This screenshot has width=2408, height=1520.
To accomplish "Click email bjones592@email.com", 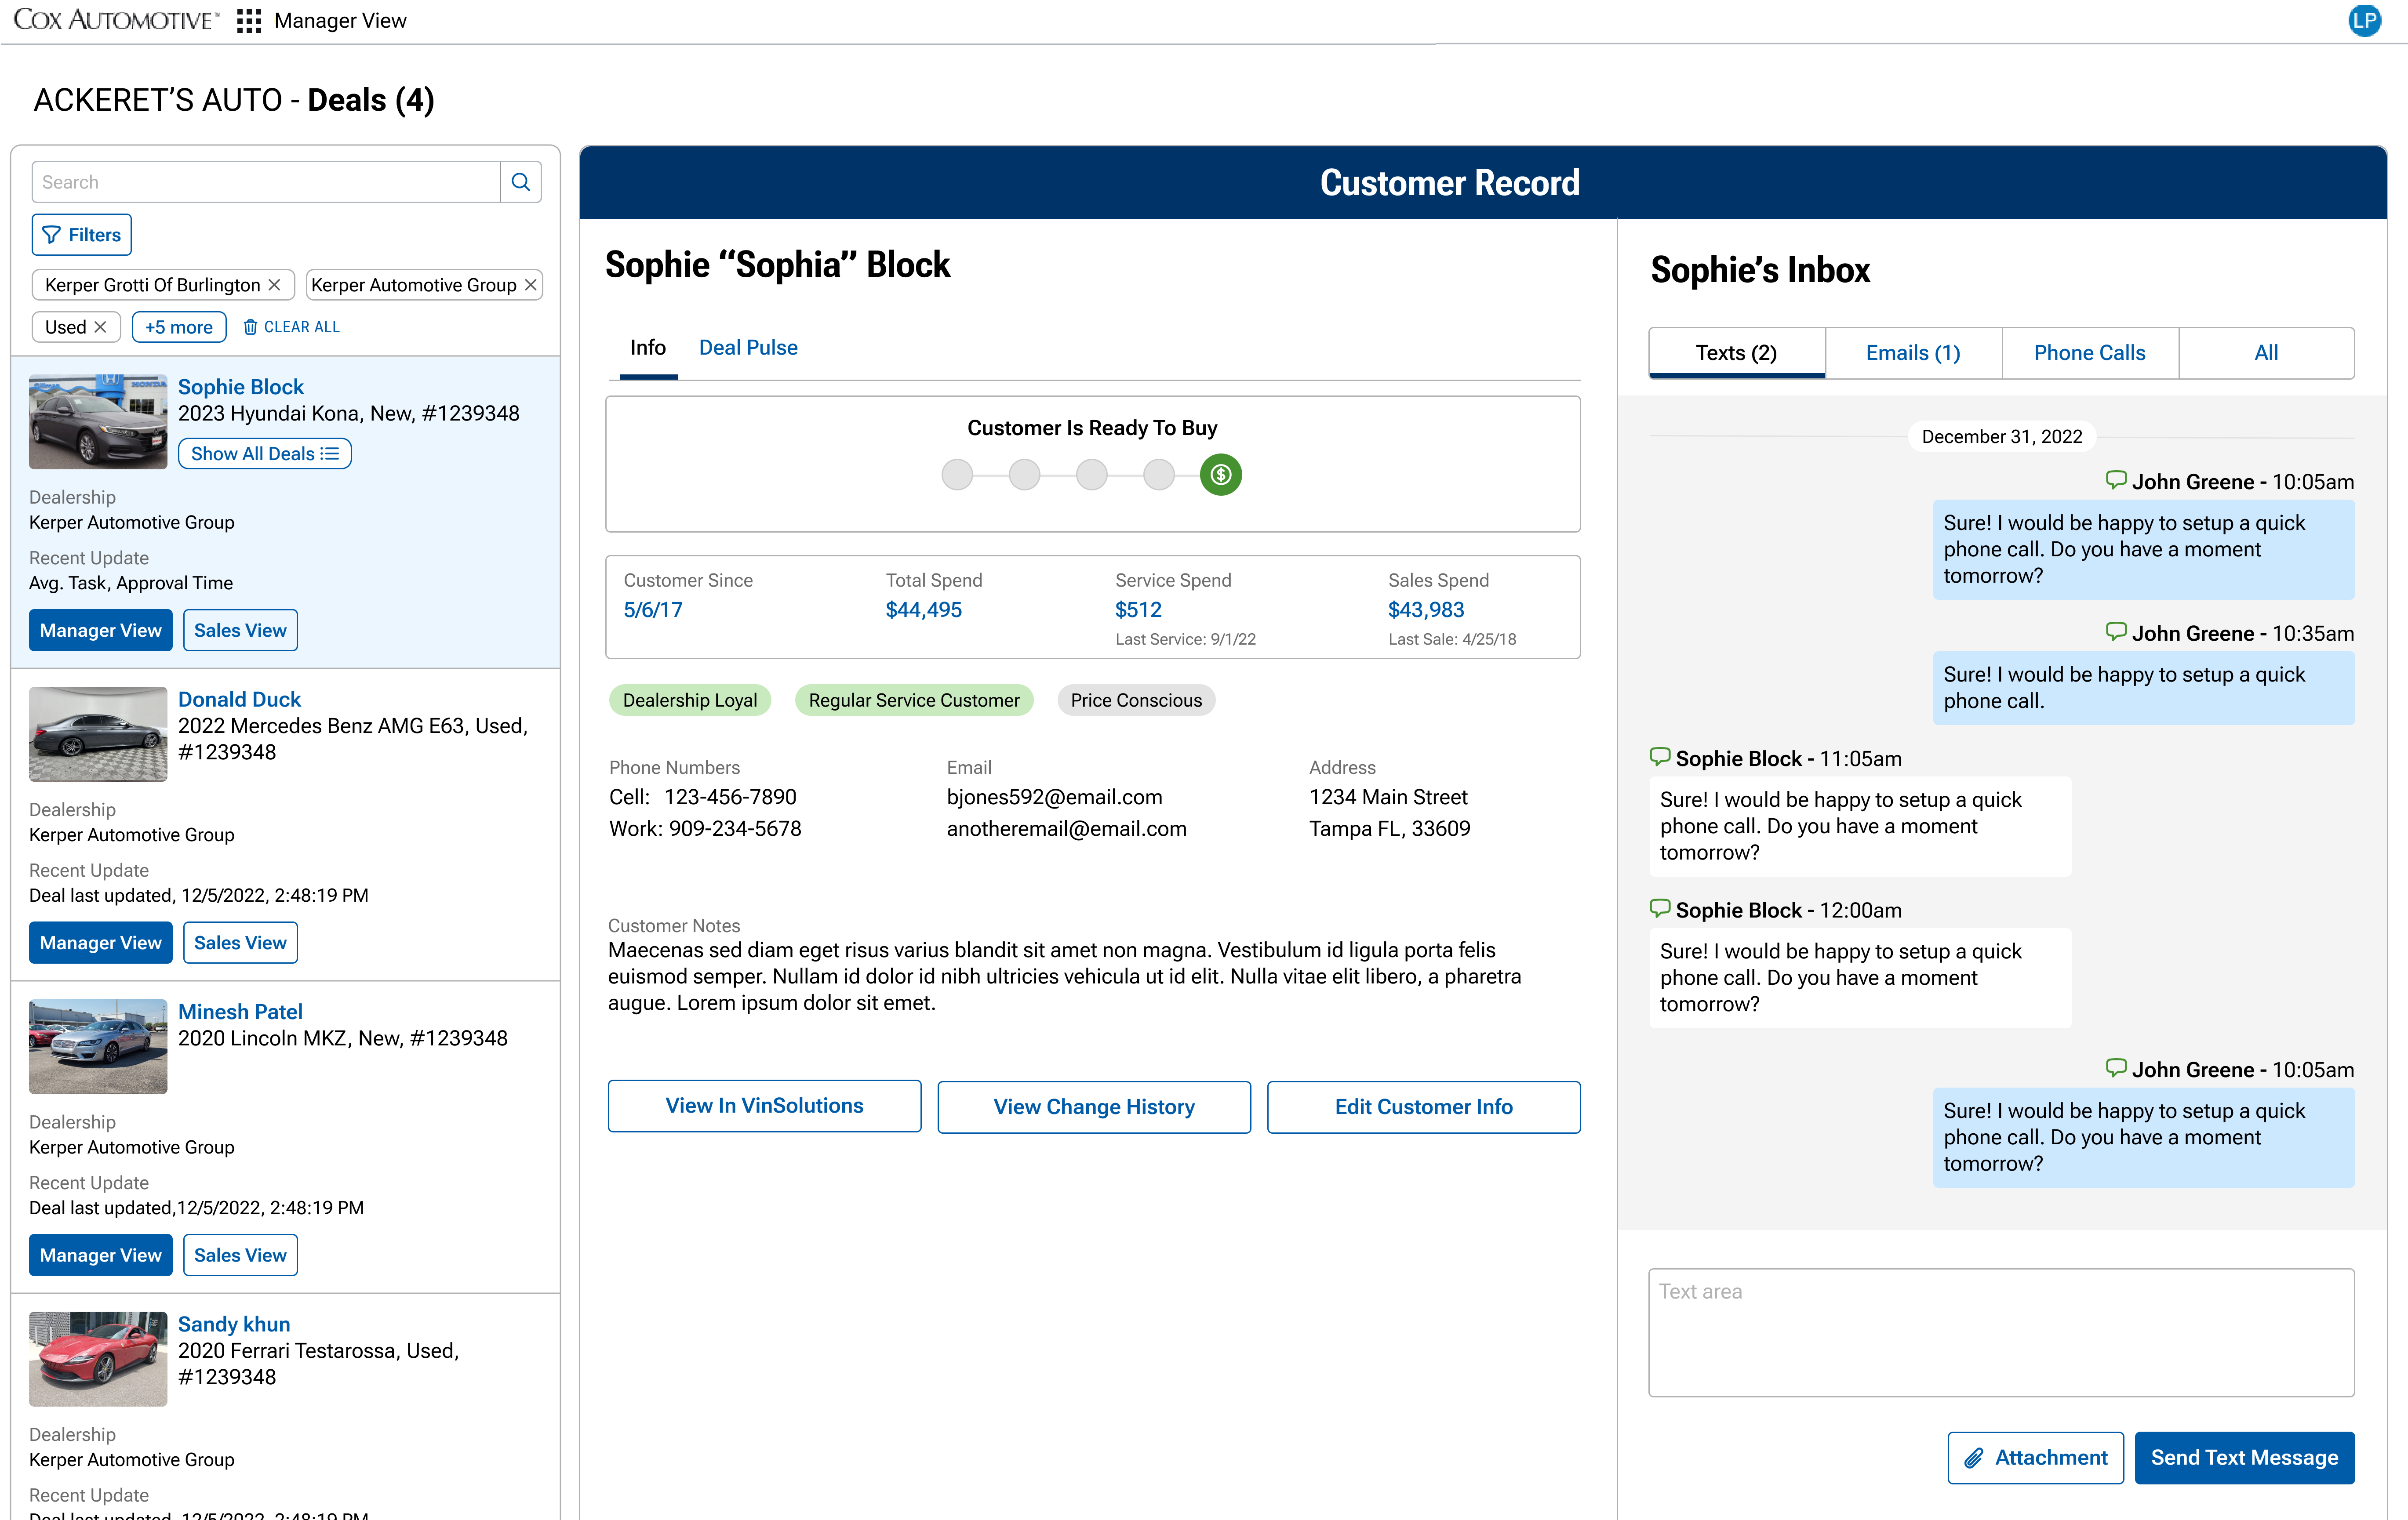I will (x=1055, y=797).
